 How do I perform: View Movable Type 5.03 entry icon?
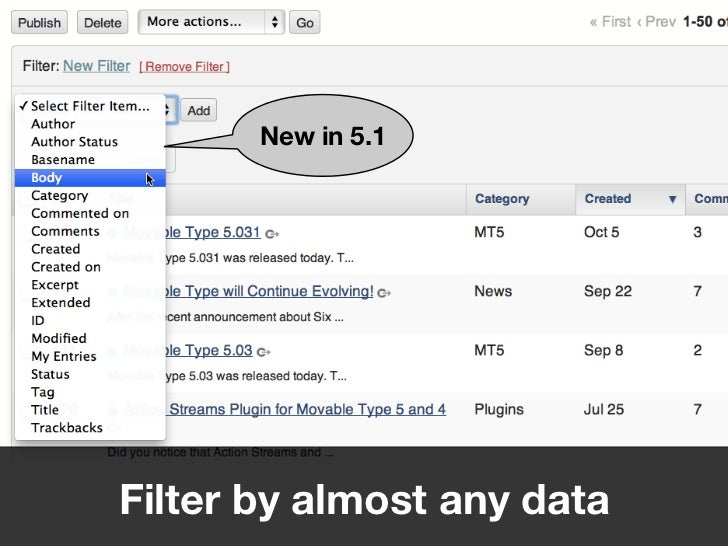(264, 352)
